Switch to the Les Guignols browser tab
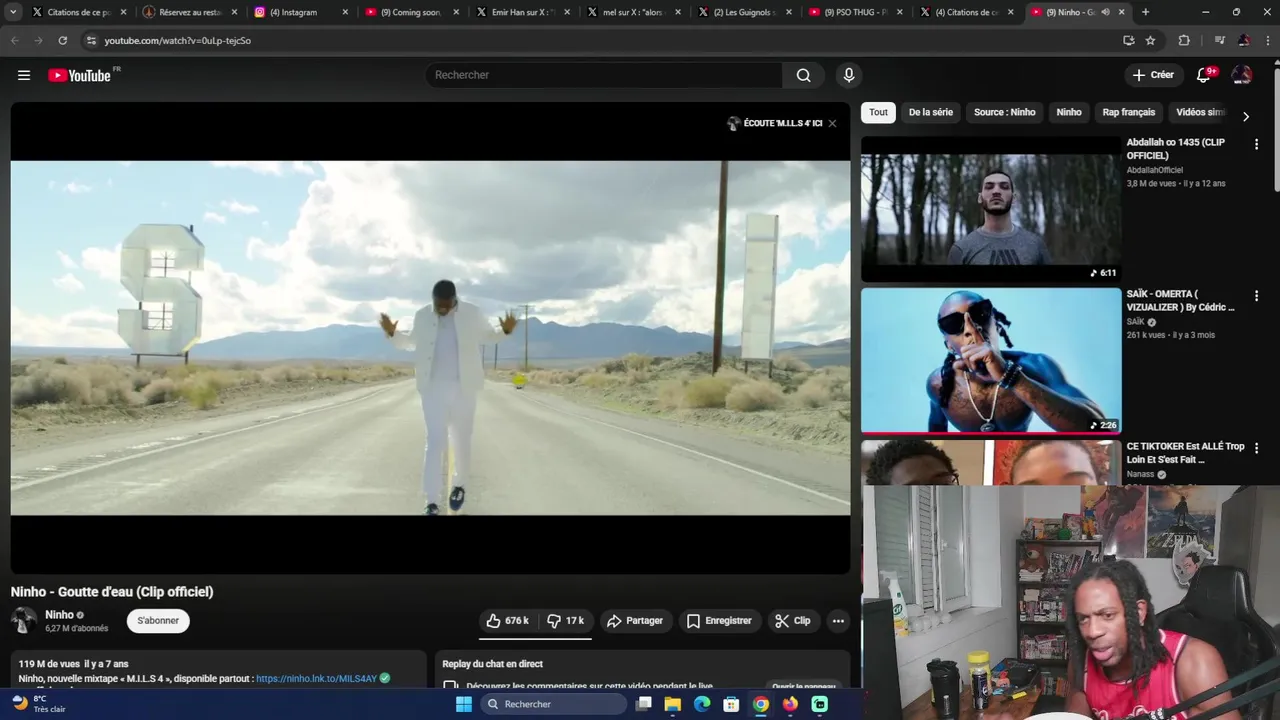Viewport: 1280px width, 720px height. (744, 12)
